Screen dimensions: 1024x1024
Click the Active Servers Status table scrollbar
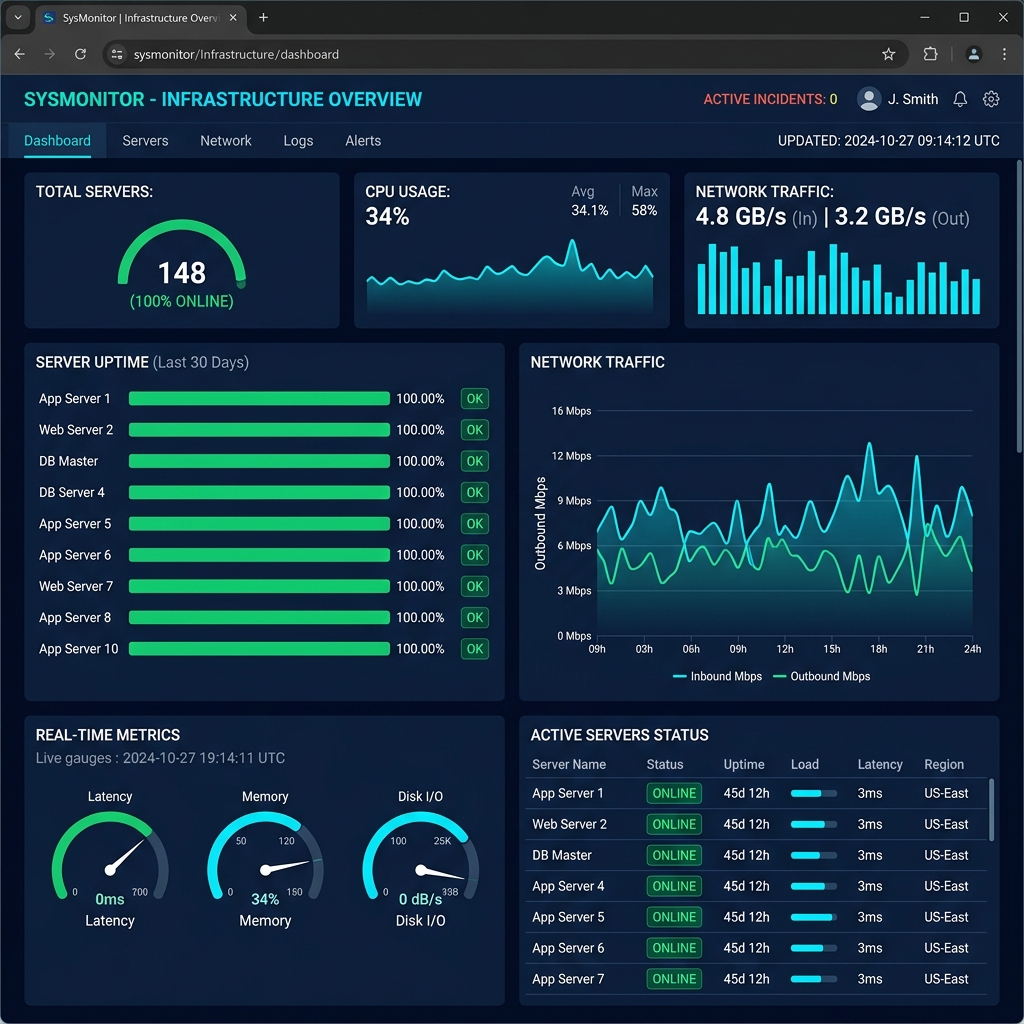tap(991, 810)
